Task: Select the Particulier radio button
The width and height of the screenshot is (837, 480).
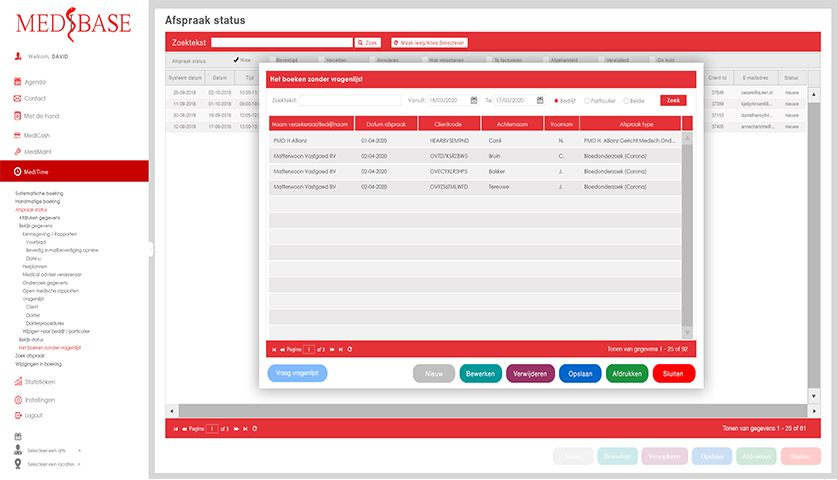Action: [x=587, y=100]
